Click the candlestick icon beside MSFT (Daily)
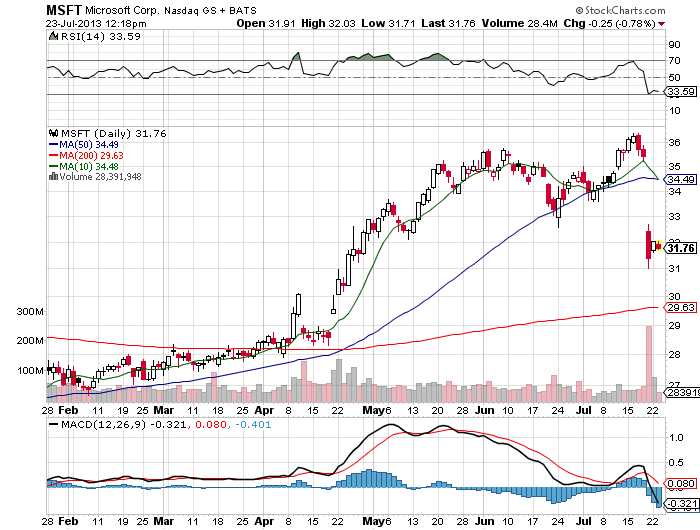The image size is (700, 530). pyautogui.click(x=54, y=133)
